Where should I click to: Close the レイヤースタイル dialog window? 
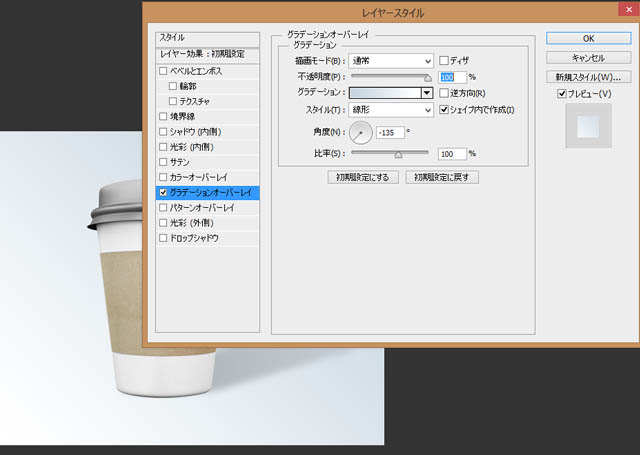625,12
